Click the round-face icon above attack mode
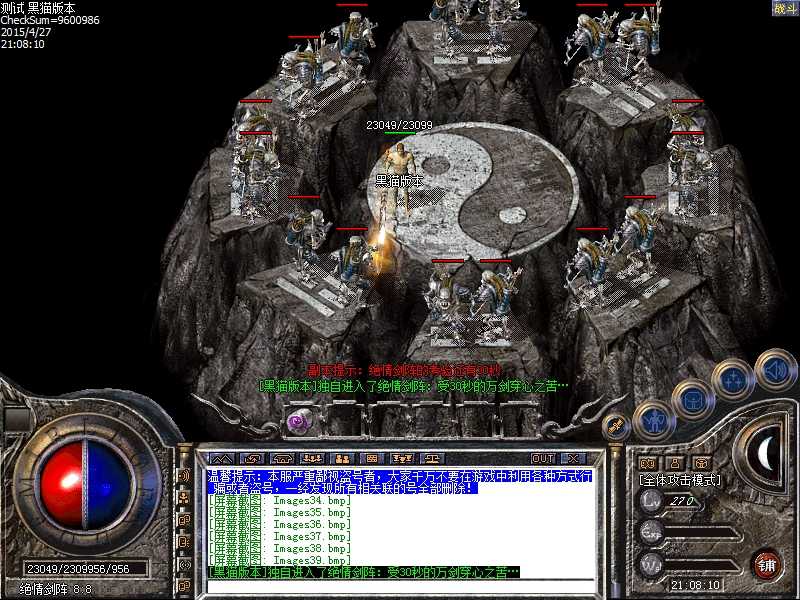Viewport: 800px width, 600px height. pos(702,463)
